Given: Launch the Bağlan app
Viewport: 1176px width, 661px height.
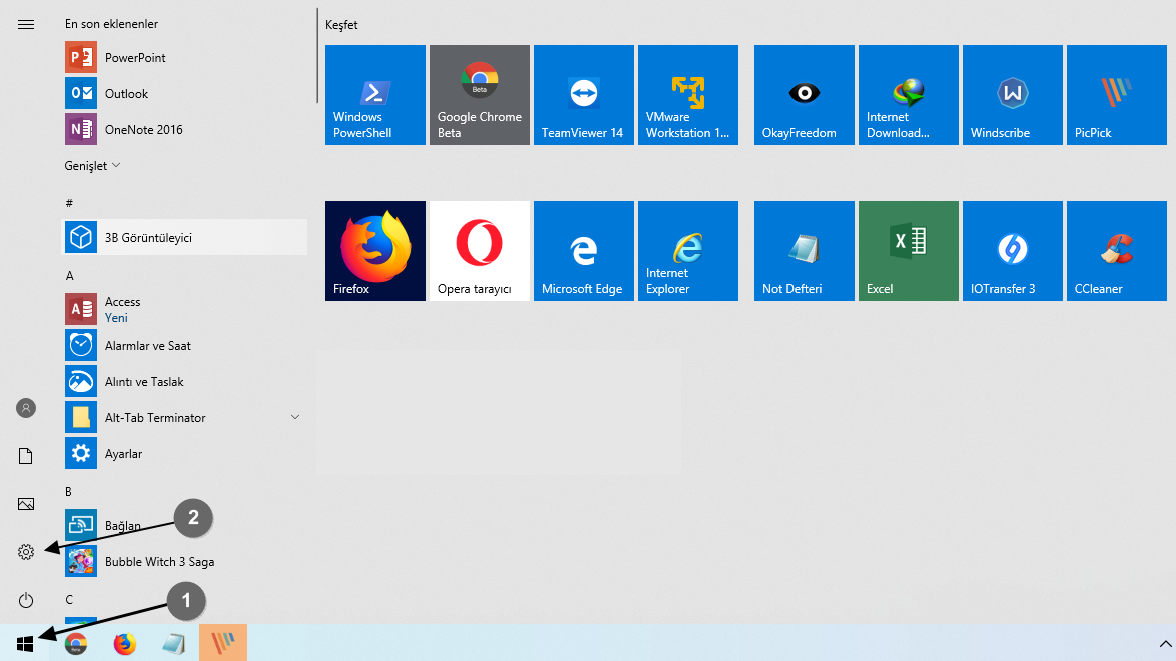Looking at the screenshot, I should click(184, 525).
